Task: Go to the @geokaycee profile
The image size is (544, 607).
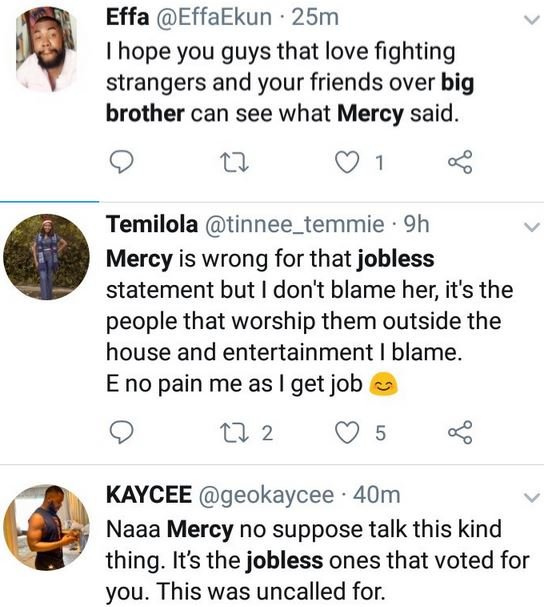Action: [x=266, y=495]
